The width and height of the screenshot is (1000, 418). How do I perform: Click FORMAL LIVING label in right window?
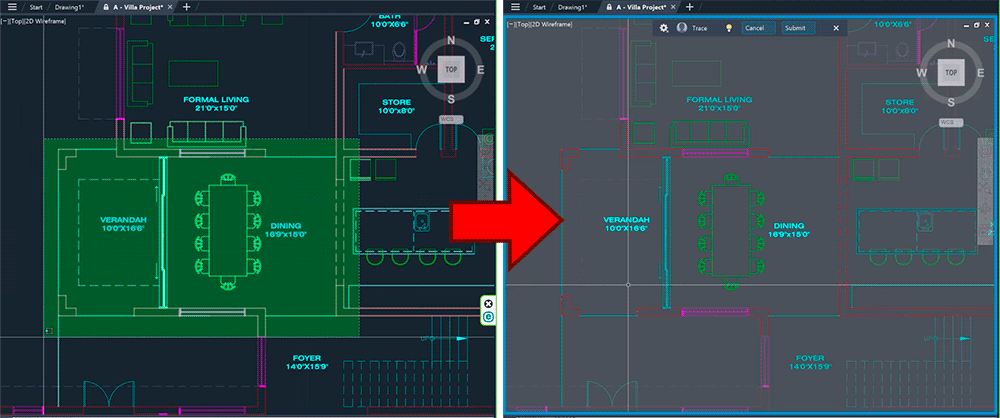(719, 103)
